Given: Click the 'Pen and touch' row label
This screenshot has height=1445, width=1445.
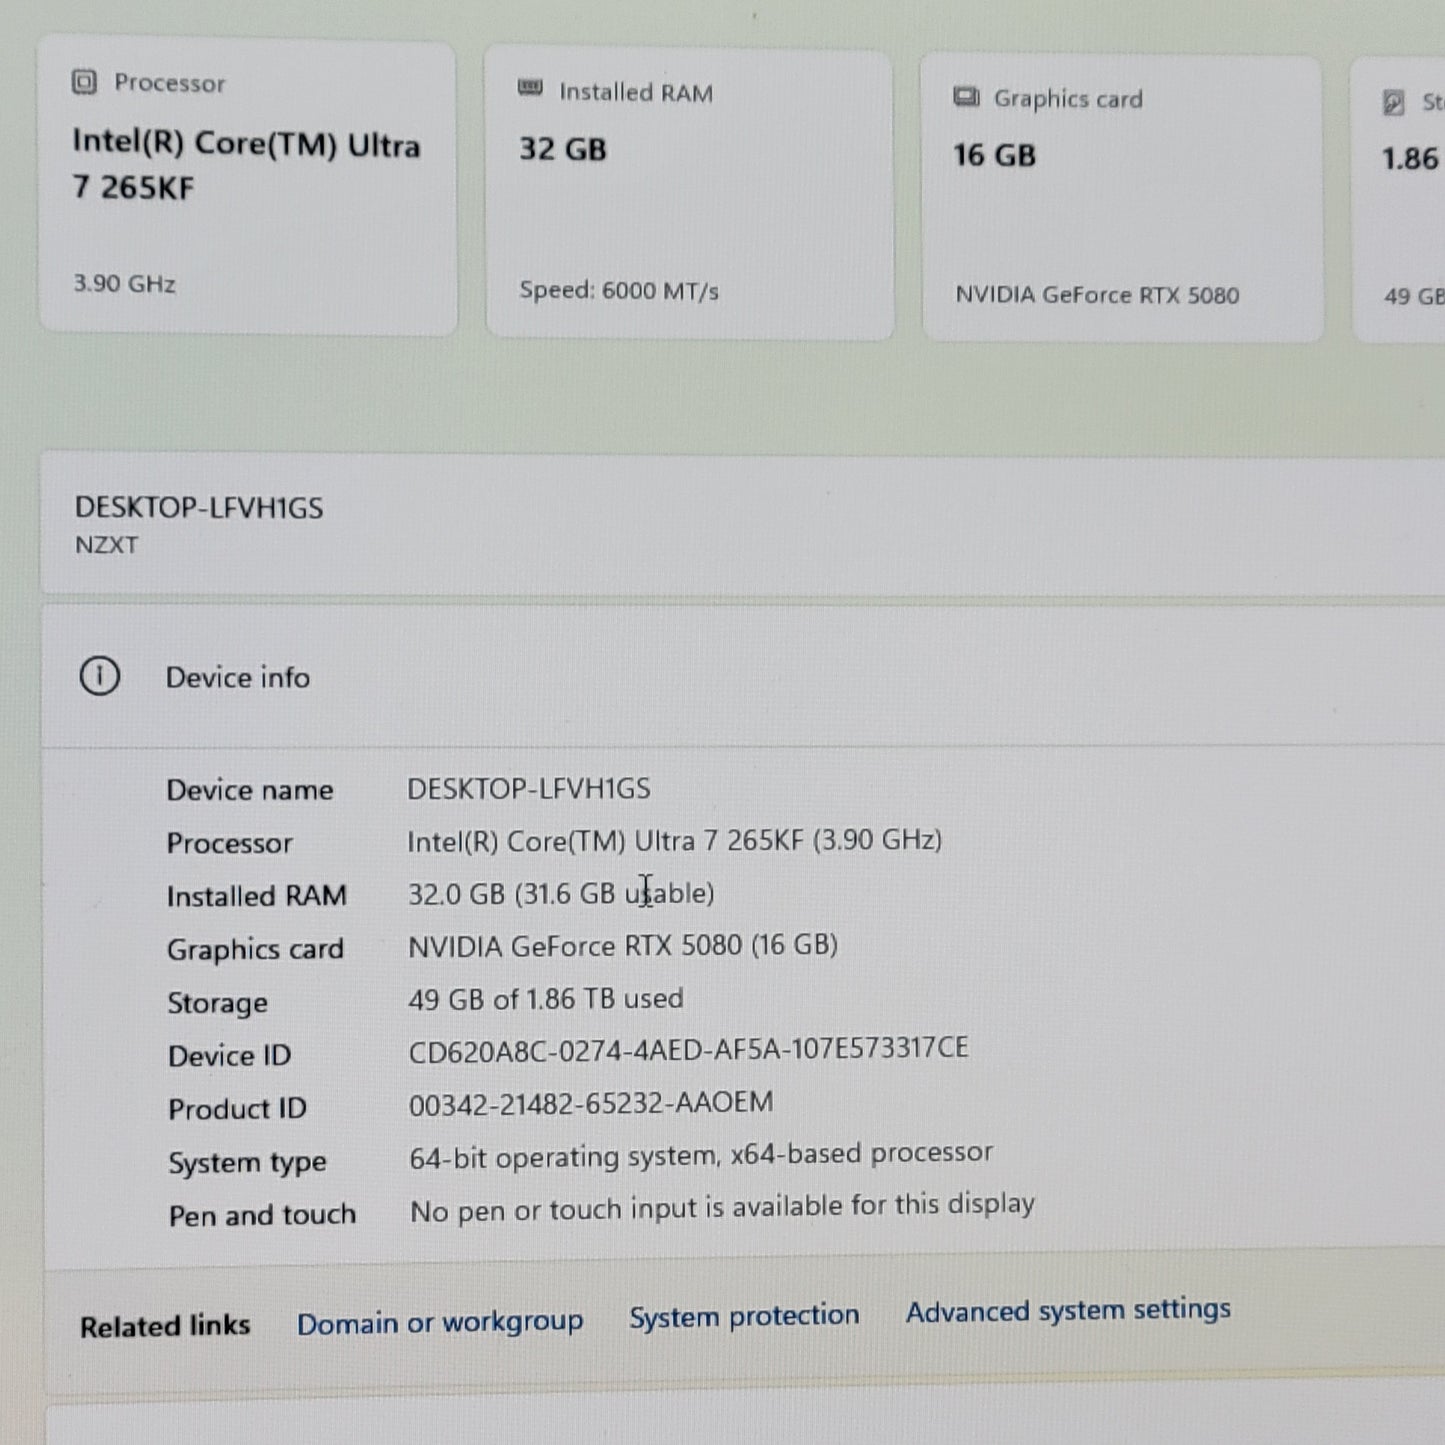Looking at the screenshot, I should [262, 1215].
